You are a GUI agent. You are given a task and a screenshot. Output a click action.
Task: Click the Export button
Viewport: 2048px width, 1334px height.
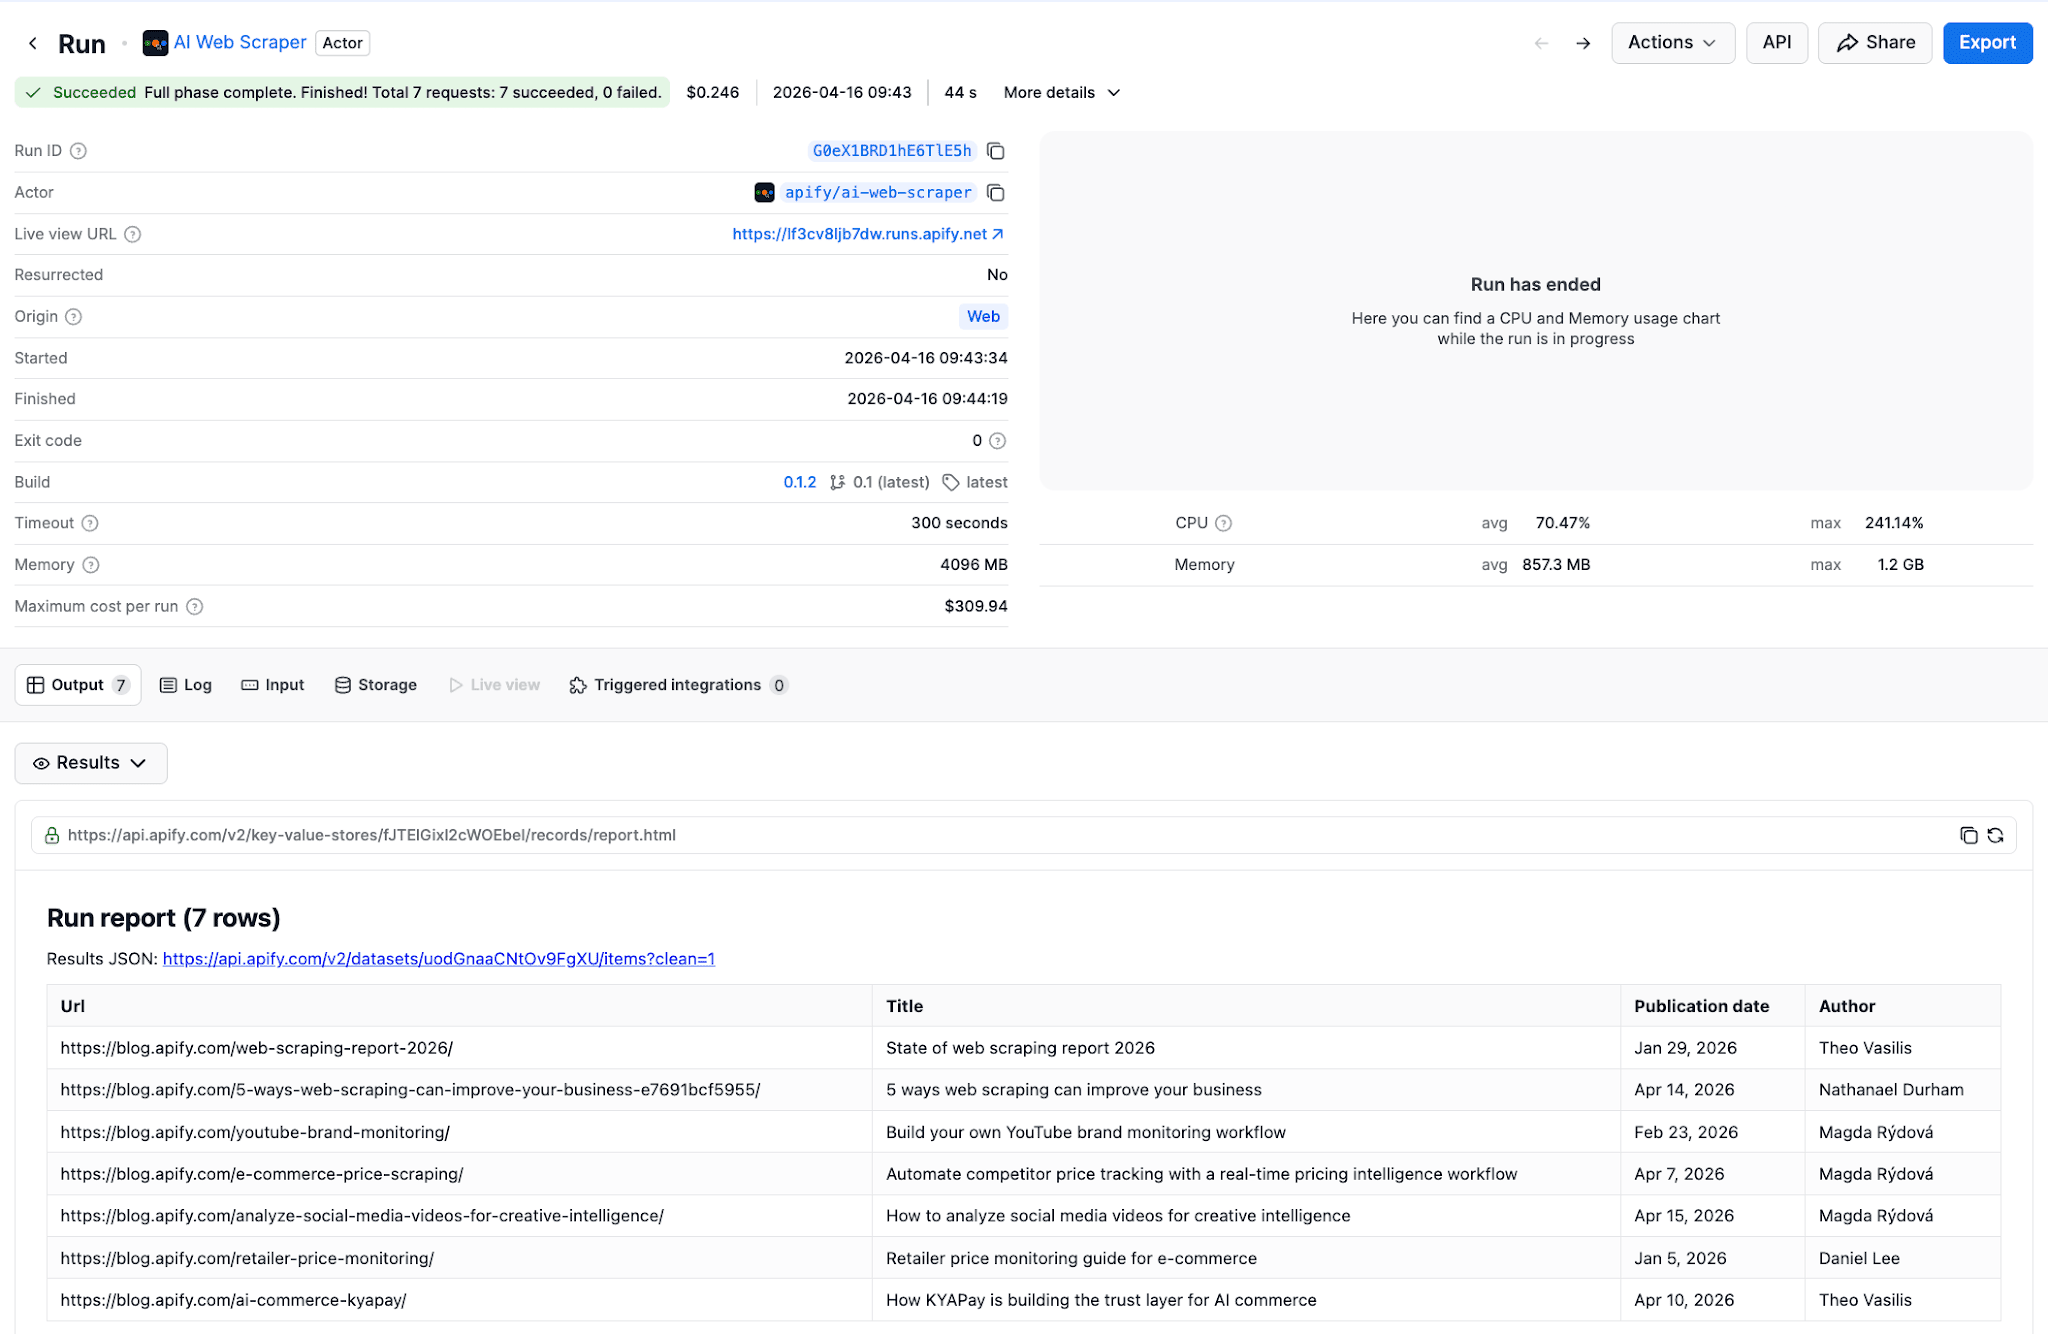click(1986, 43)
